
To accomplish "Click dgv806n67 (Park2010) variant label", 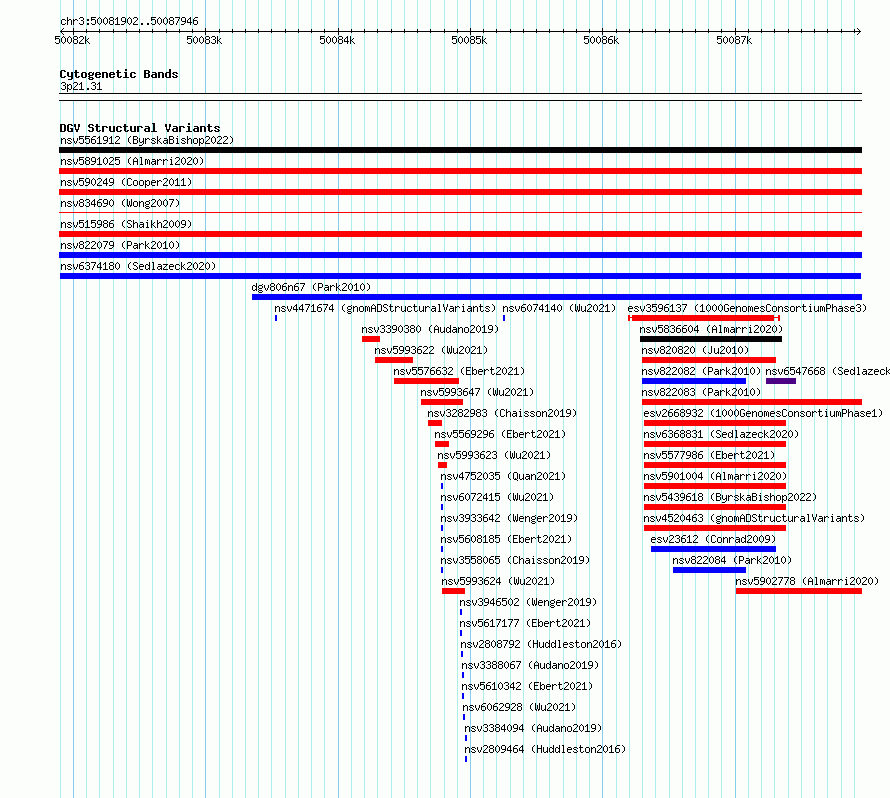I will [311, 287].
